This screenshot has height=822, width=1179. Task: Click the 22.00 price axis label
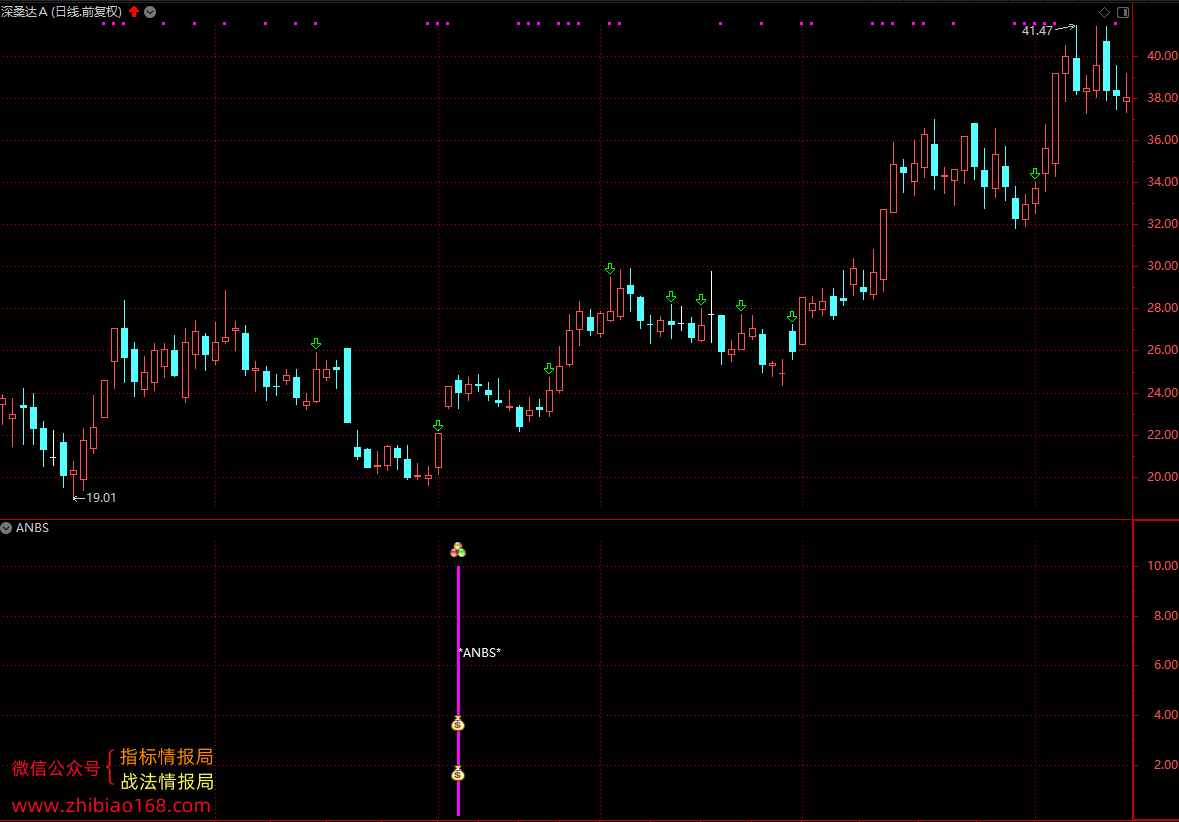coord(1162,435)
